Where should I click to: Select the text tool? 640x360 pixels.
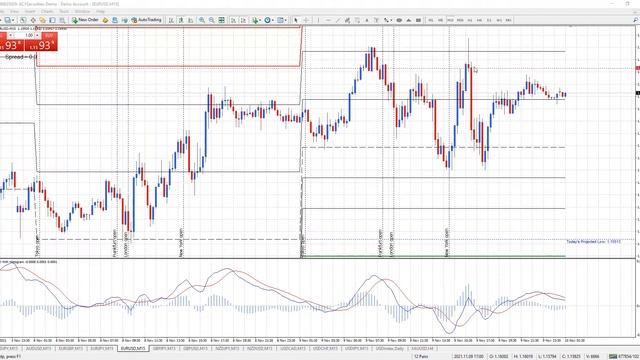pos(367,20)
